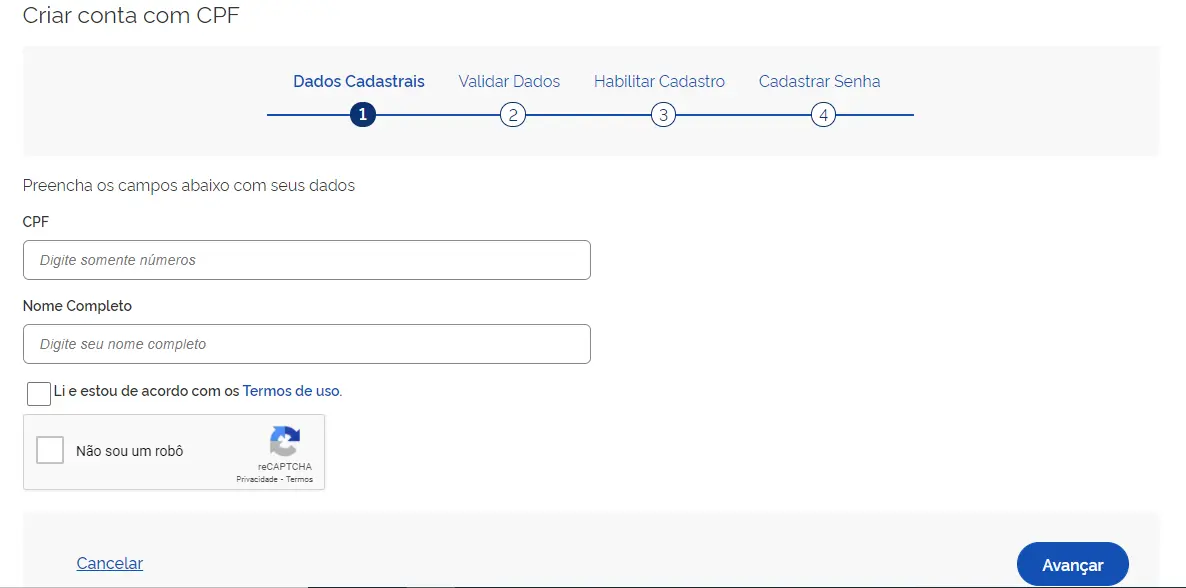Focus the CPF input field
The width and height of the screenshot is (1186, 588).
pyautogui.click(x=306, y=260)
